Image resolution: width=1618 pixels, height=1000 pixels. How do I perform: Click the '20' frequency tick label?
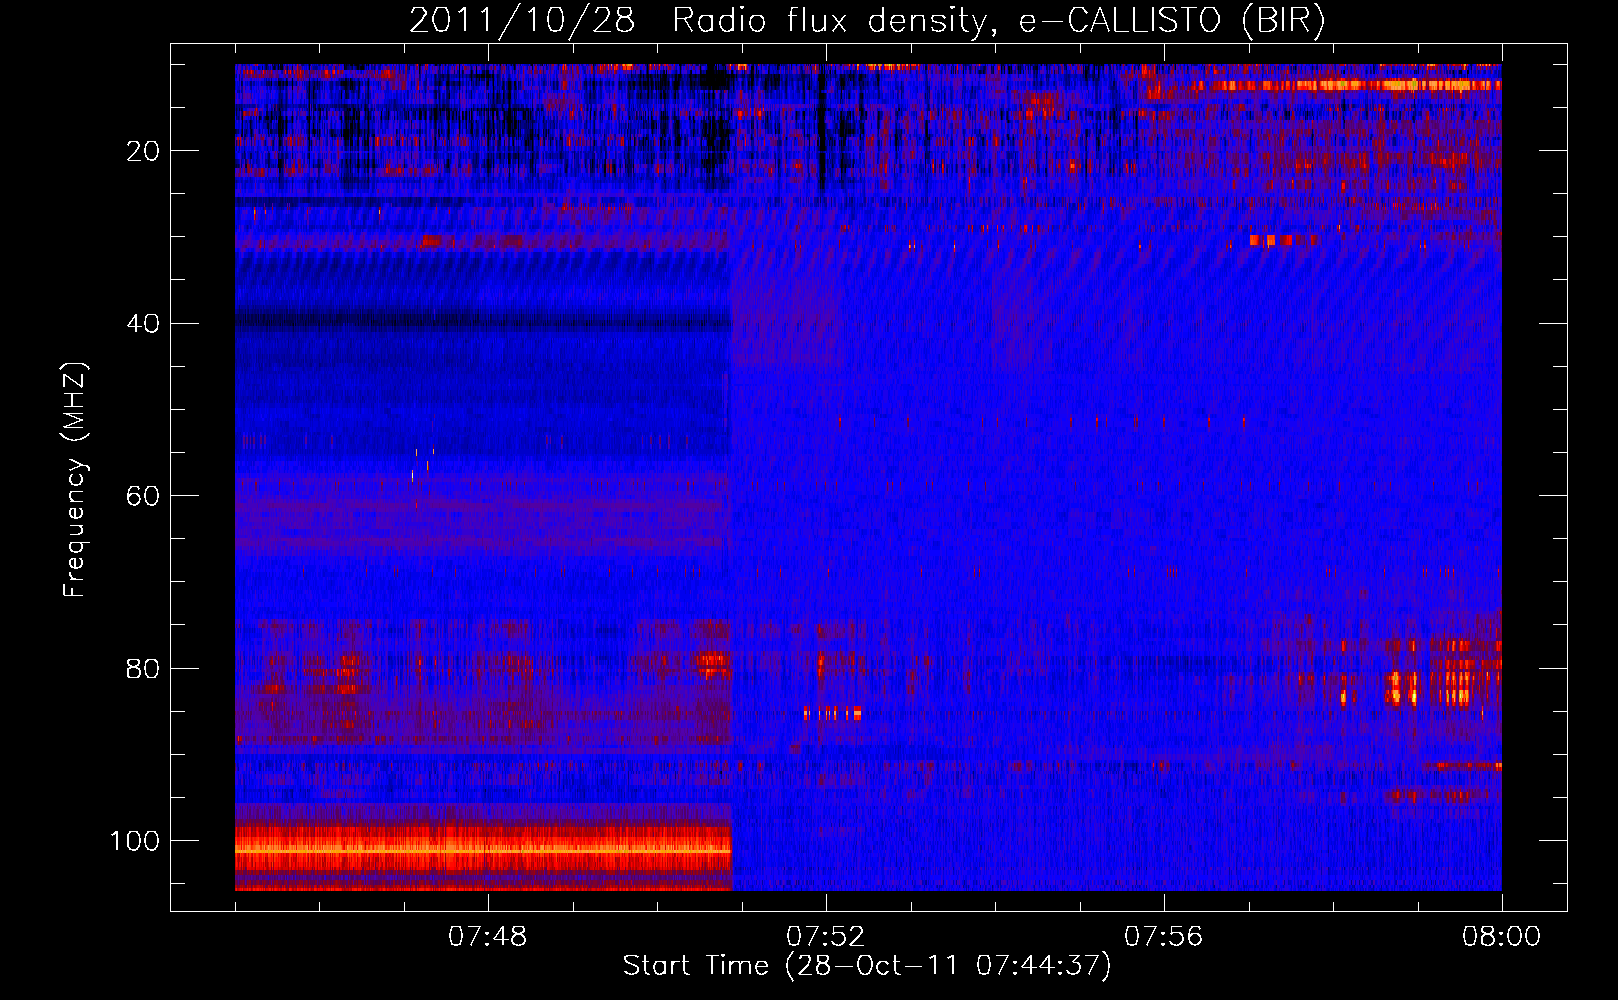point(143,151)
